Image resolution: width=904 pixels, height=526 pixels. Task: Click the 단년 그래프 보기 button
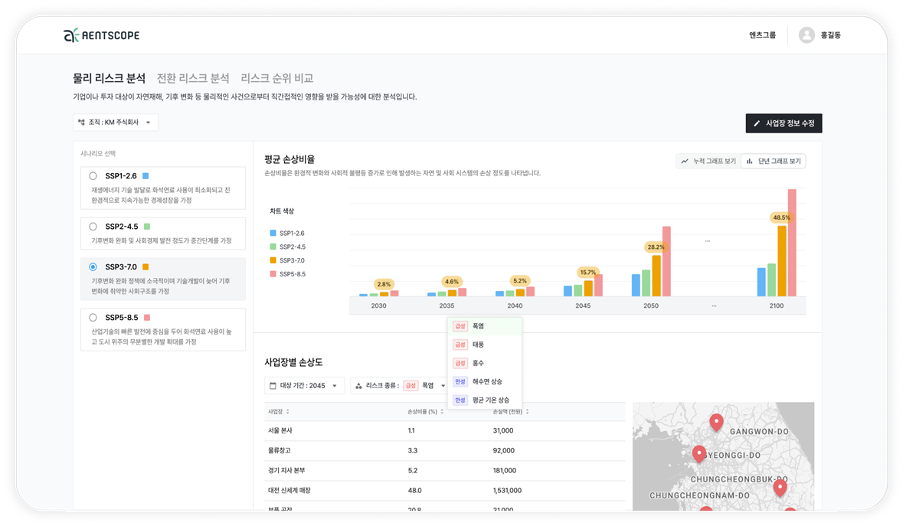pyautogui.click(x=773, y=161)
